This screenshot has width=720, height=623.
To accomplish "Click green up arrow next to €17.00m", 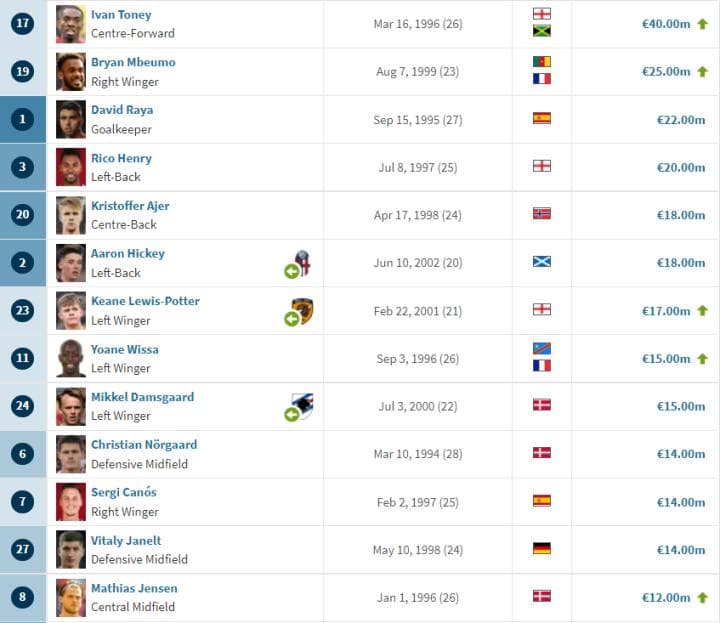I will [703, 311].
